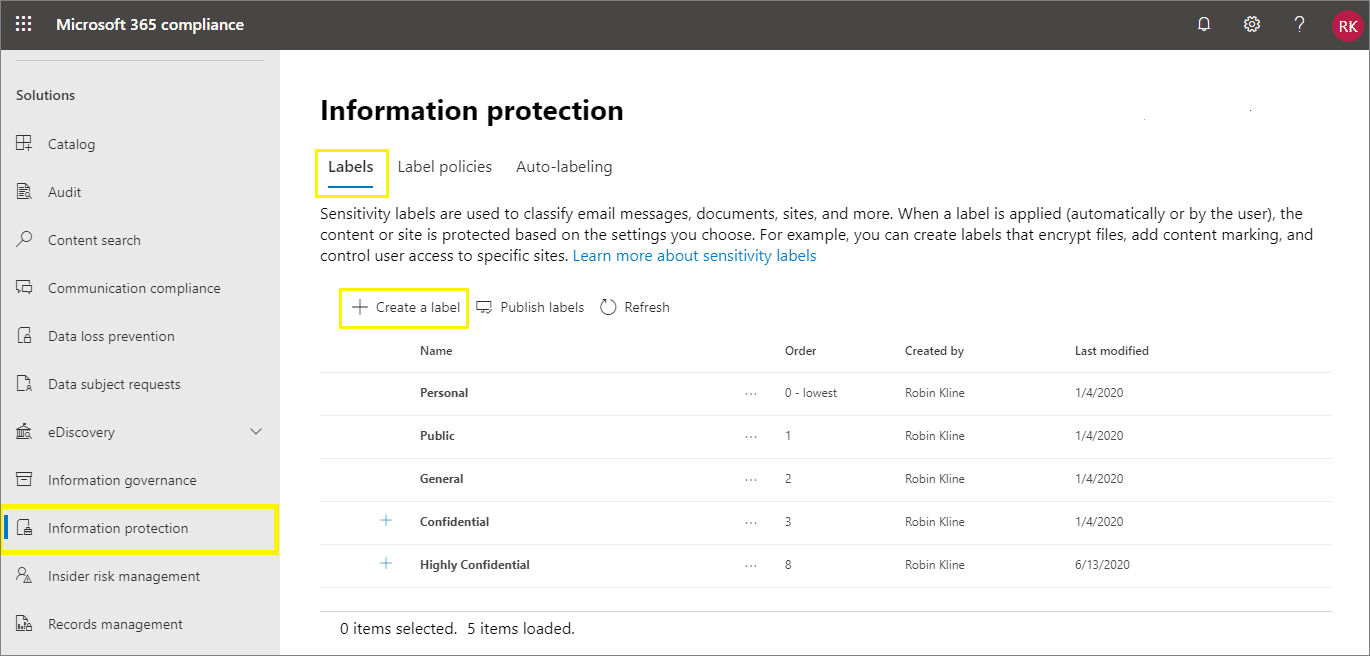
Task: Open Learn more about sensitivity labels link
Action: (694, 256)
